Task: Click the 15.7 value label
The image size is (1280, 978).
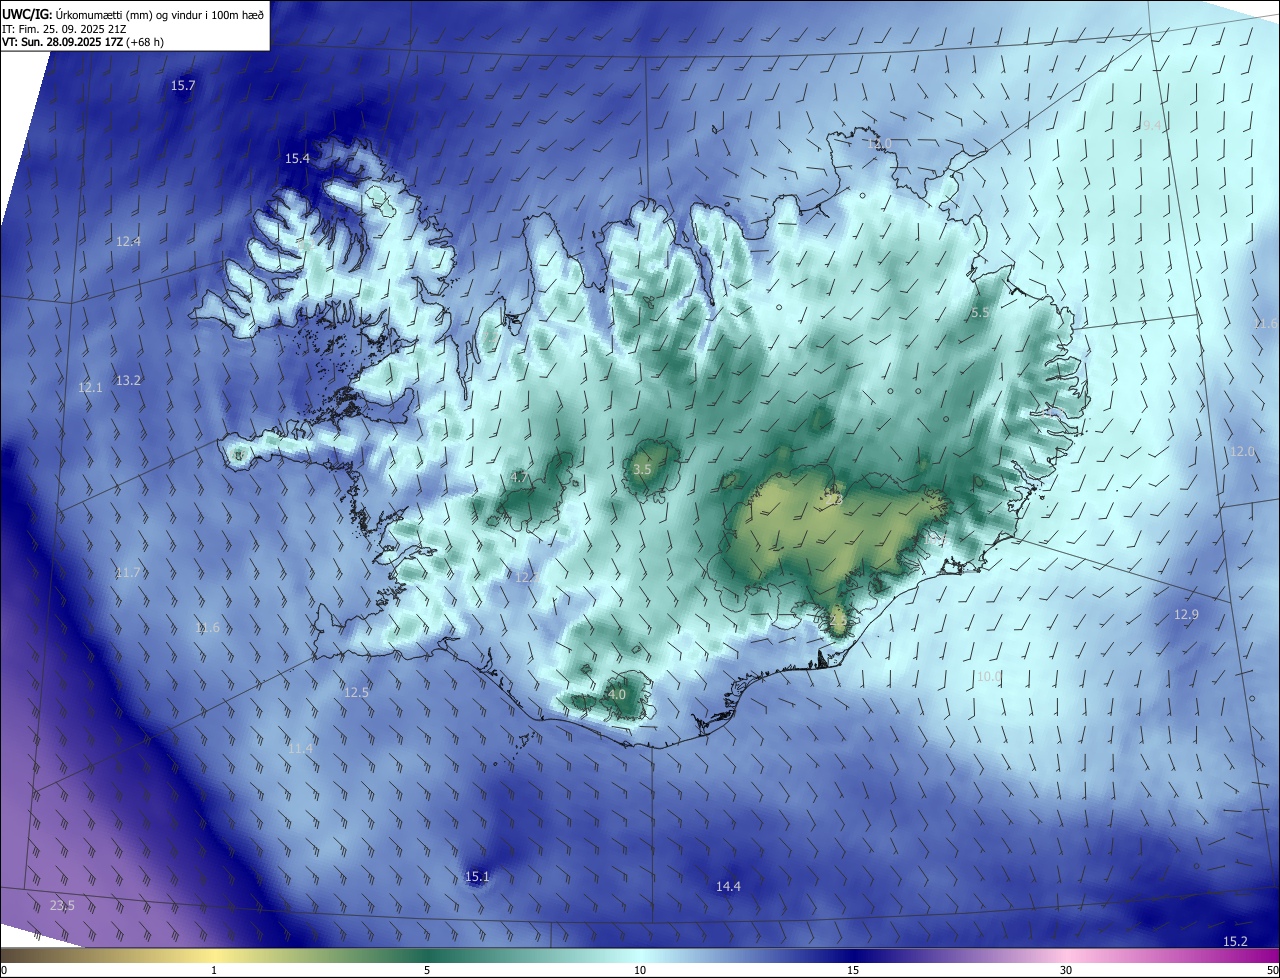Action: pos(183,86)
